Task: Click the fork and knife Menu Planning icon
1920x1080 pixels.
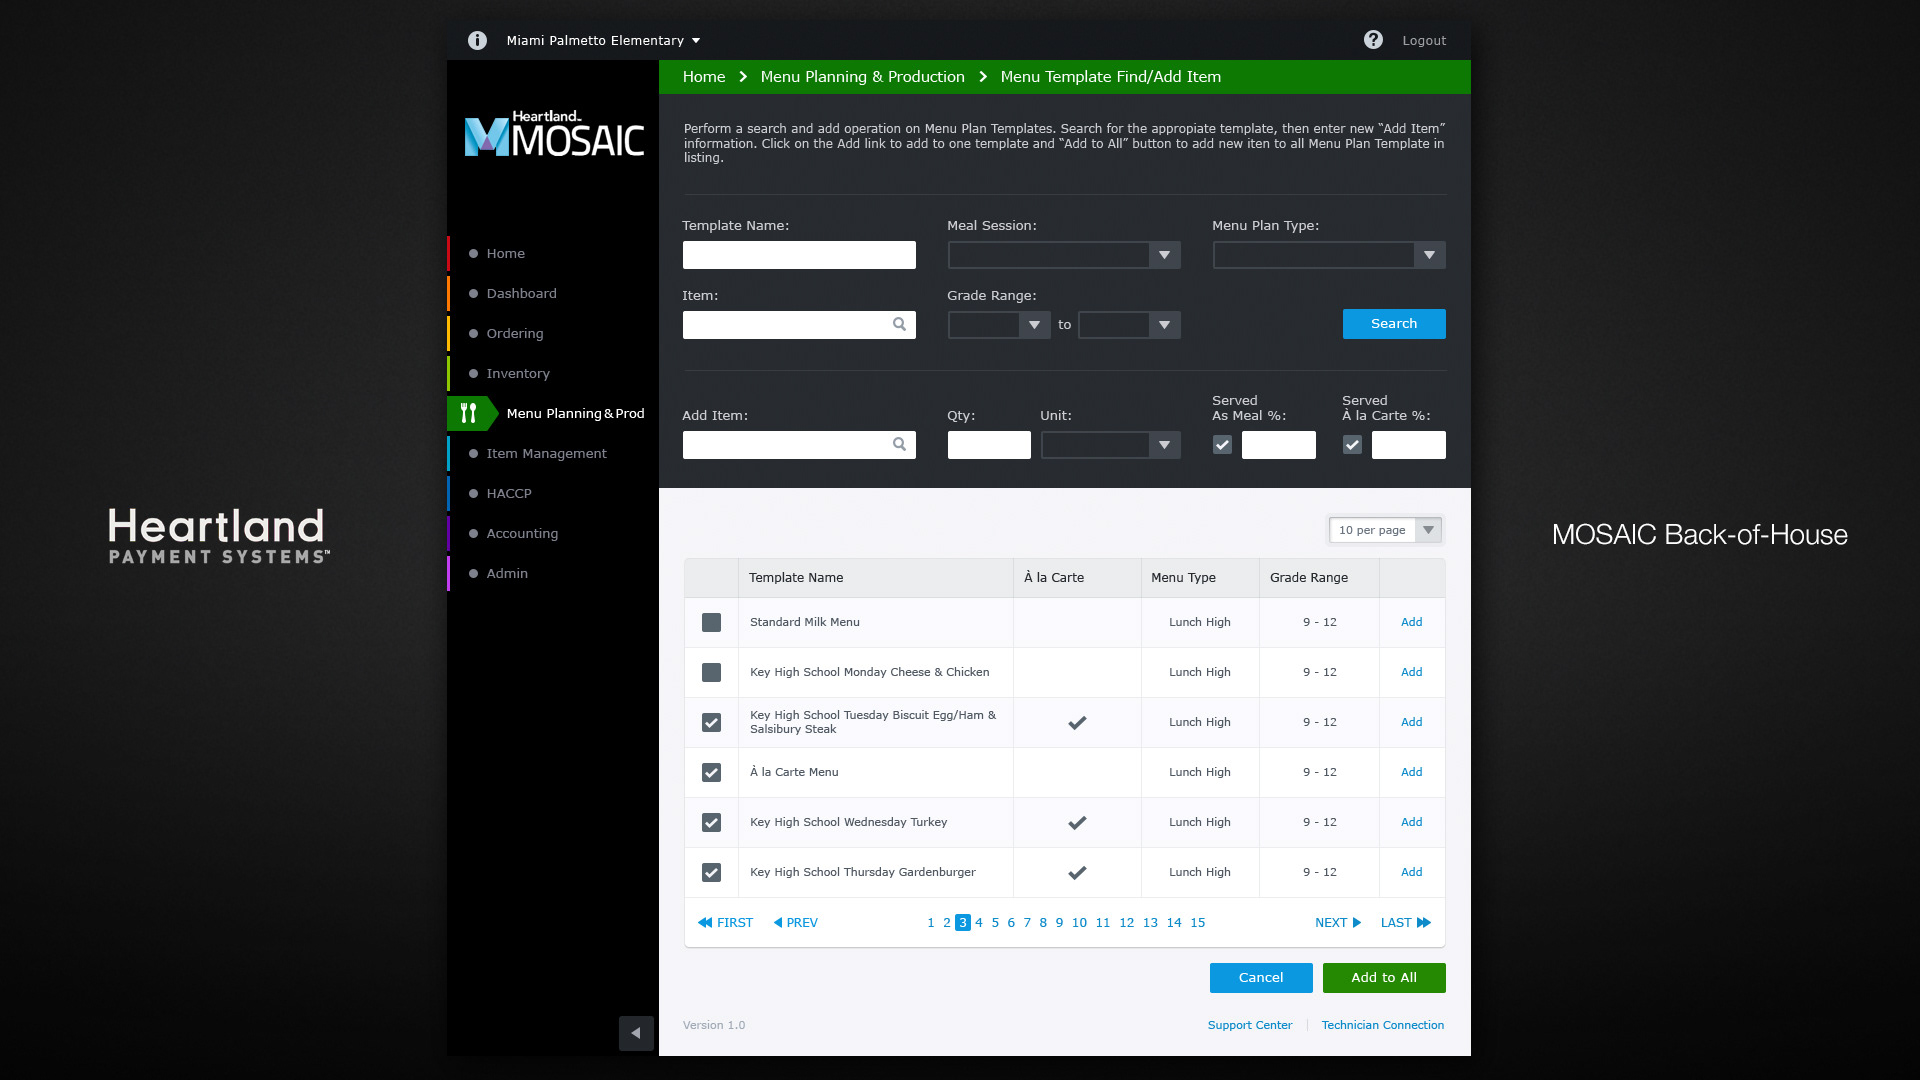Action: (468, 413)
